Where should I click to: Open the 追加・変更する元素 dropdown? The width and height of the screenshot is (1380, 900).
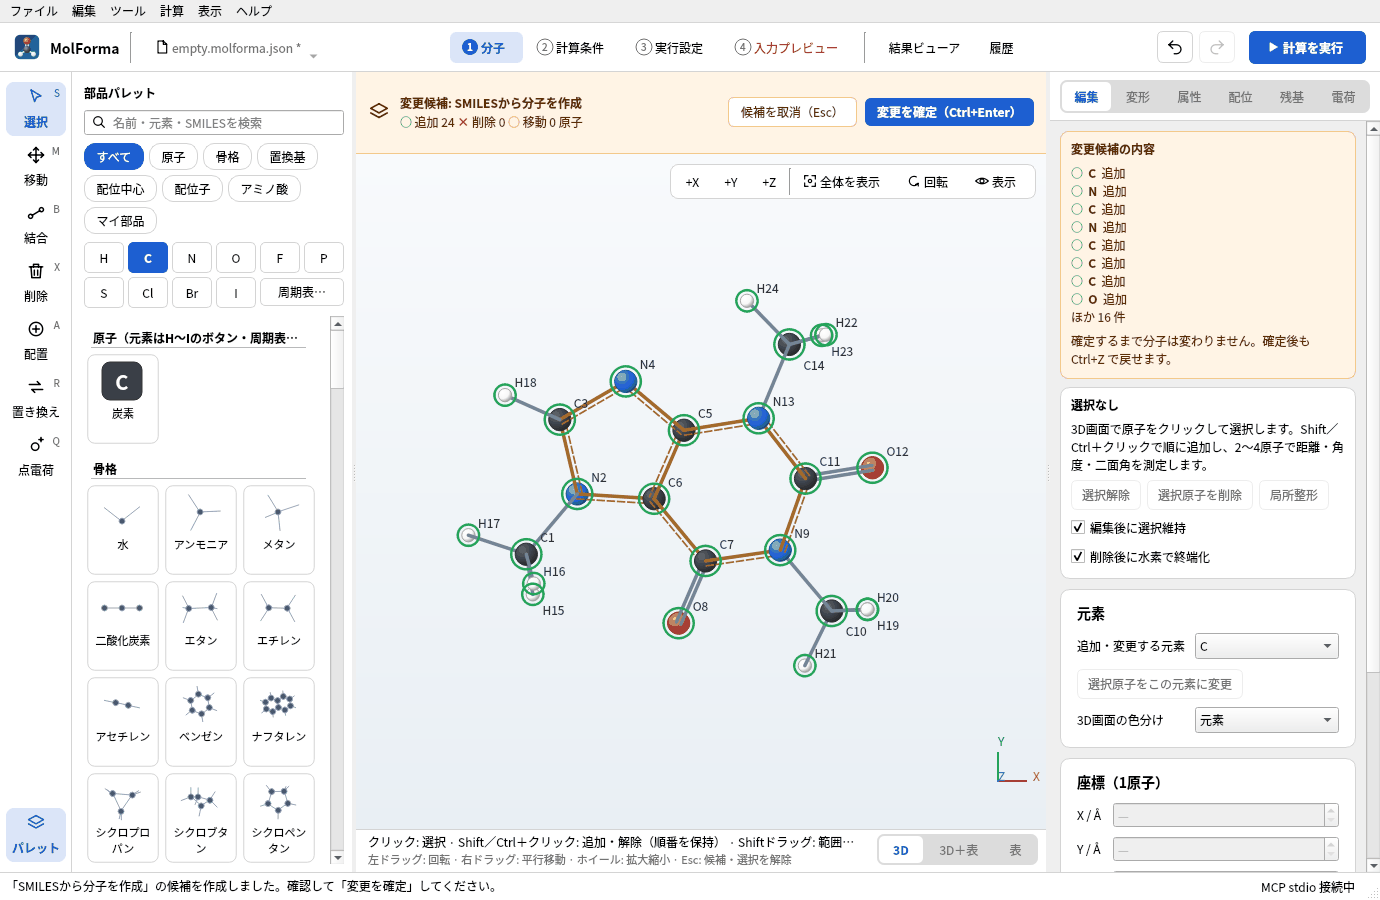pos(1267,646)
